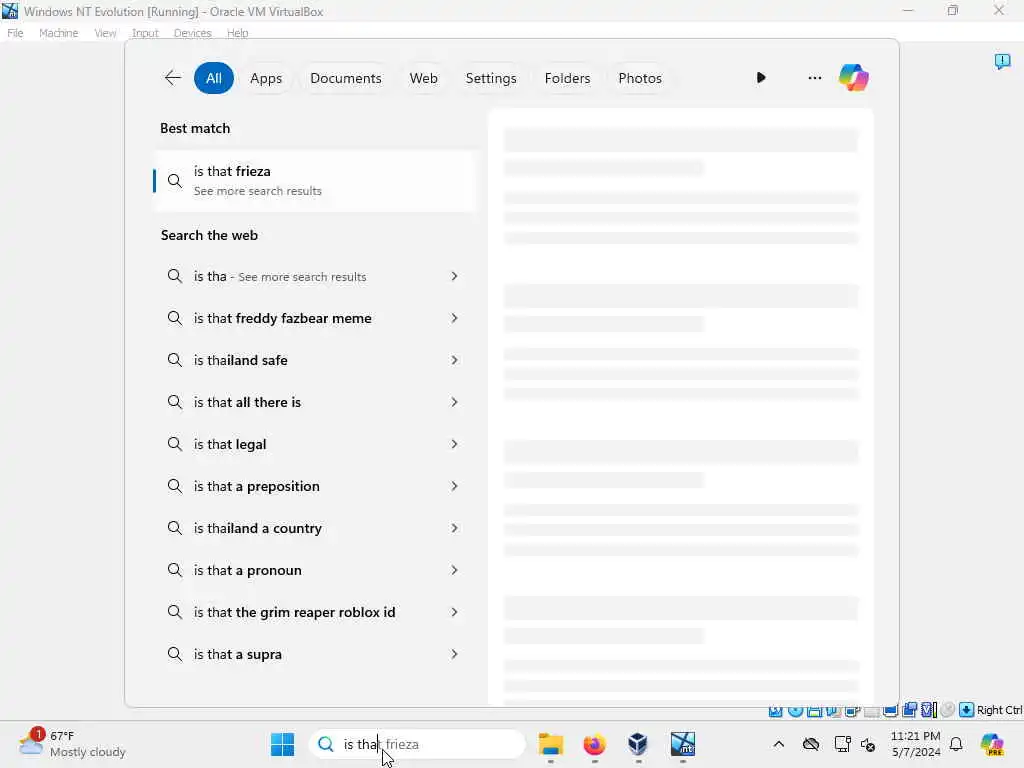Switch to the Apps filter tab
The width and height of the screenshot is (1024, 768).
tap(266, 78)
